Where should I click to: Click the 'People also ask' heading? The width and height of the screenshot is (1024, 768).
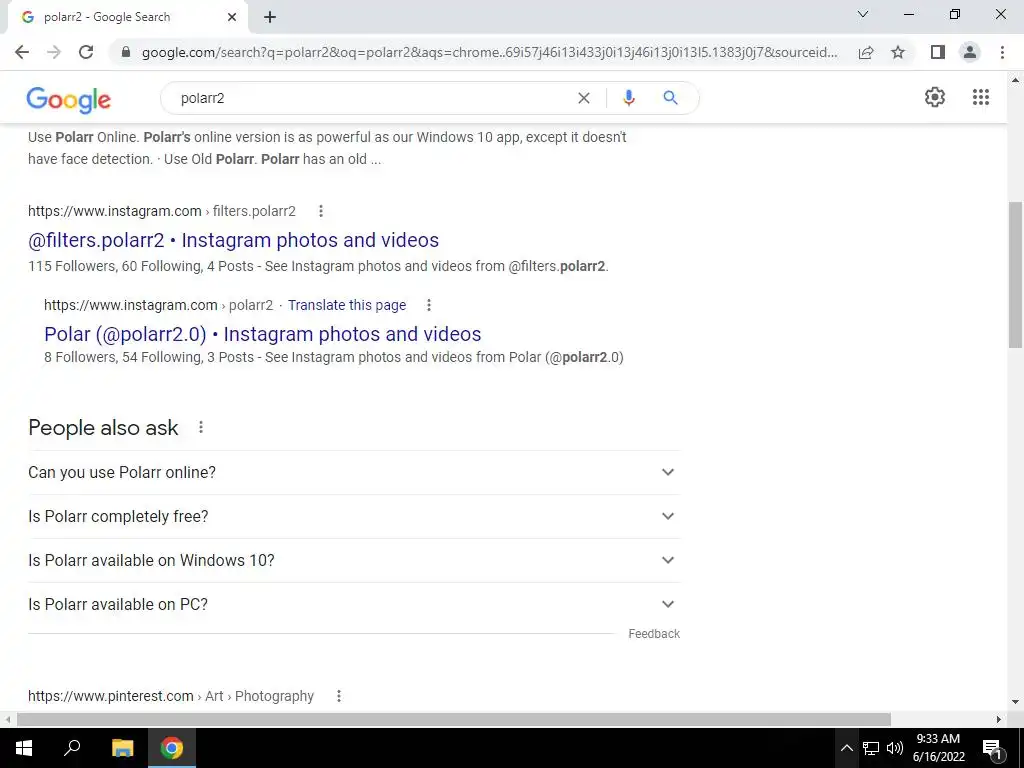[103, 427]
